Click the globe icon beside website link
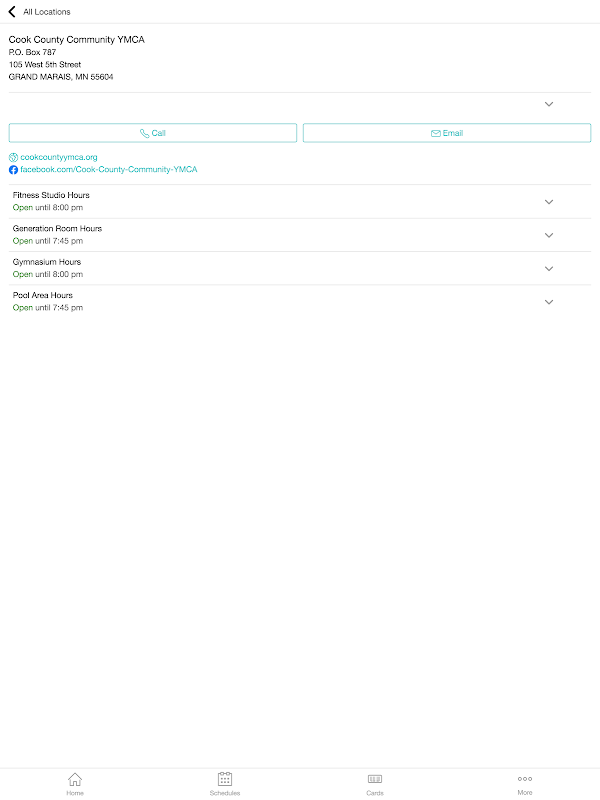The image size is (600, 800). coord(13,157)
